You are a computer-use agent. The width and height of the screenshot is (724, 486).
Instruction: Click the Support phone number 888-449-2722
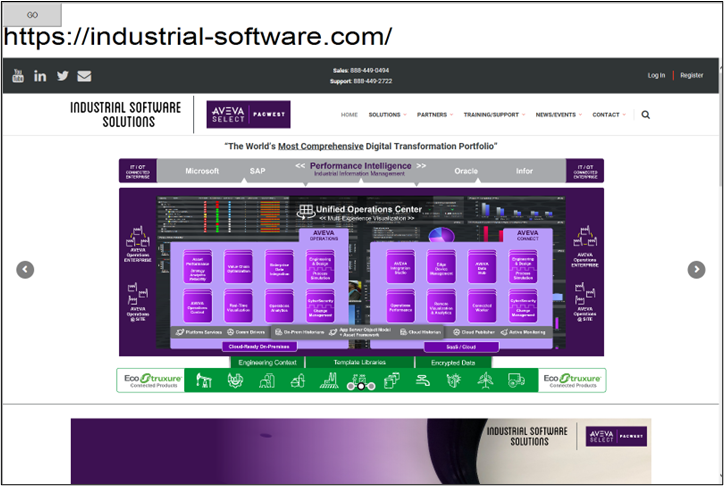(x=373, y=81)
